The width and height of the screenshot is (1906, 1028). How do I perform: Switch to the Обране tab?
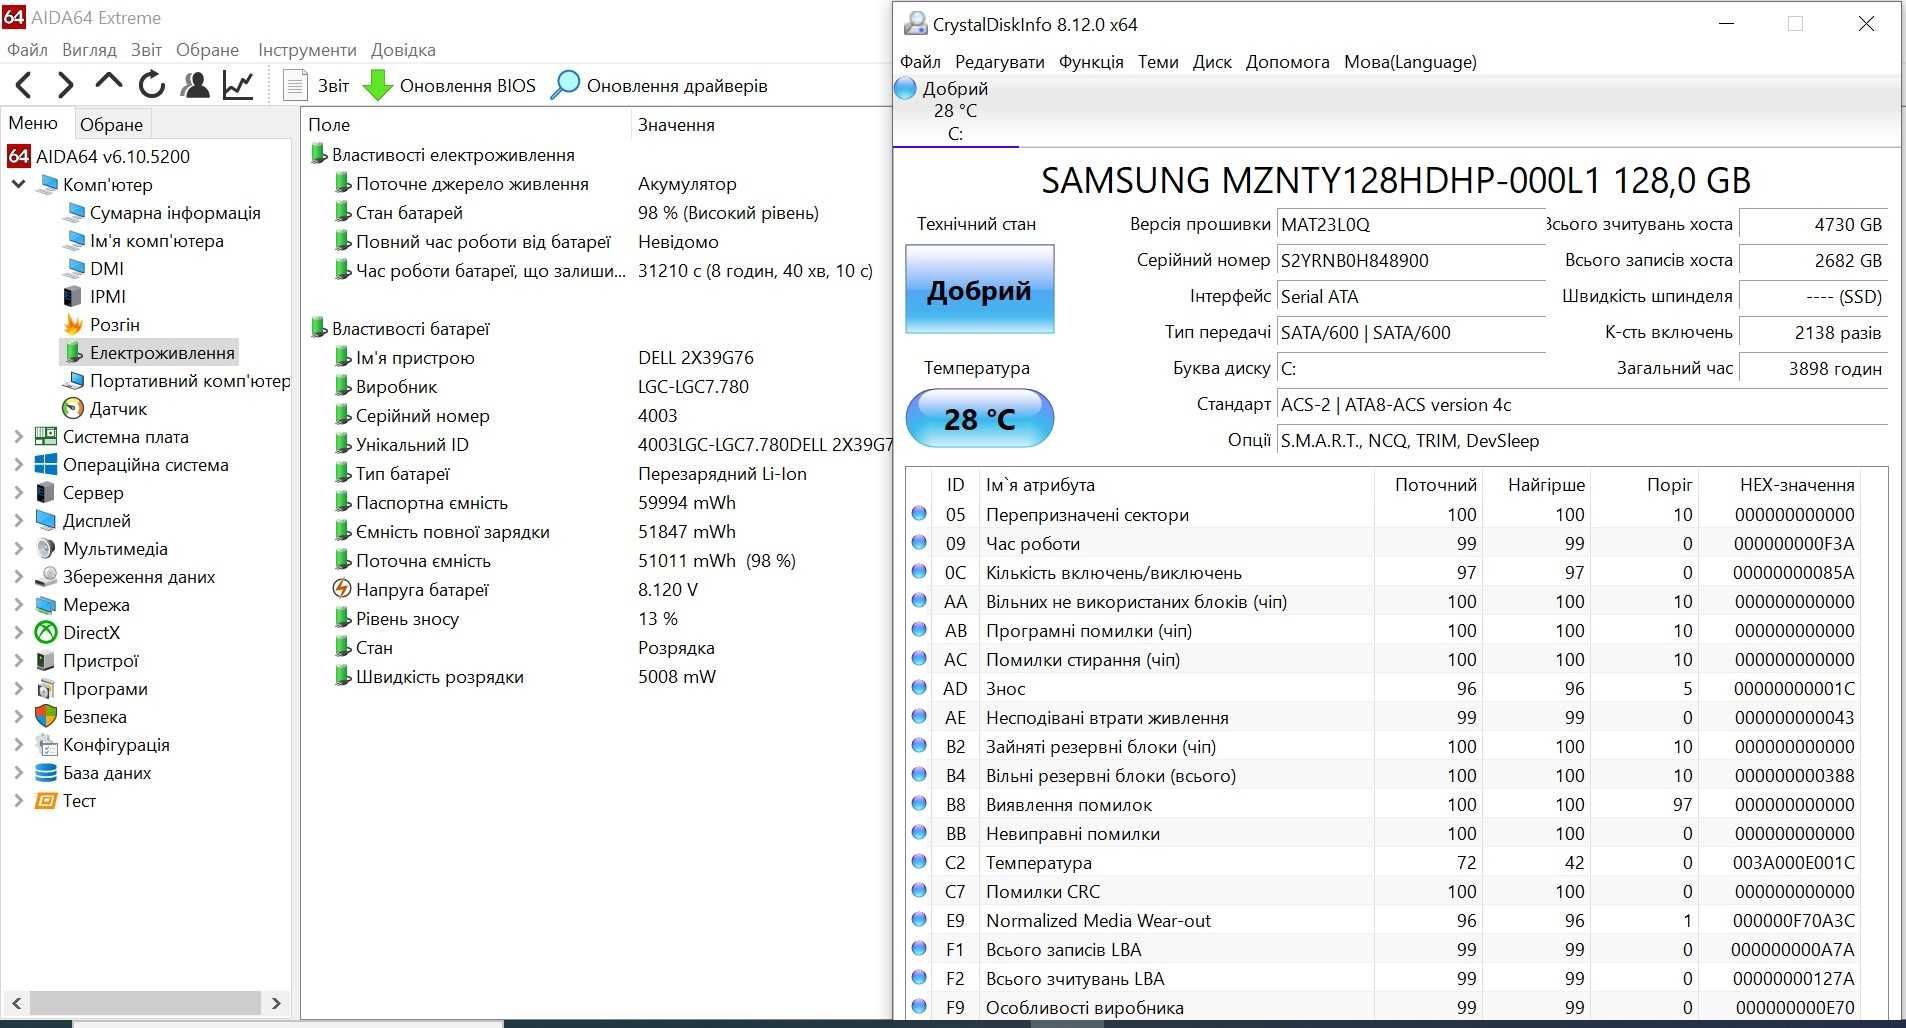tap(111, 124)
